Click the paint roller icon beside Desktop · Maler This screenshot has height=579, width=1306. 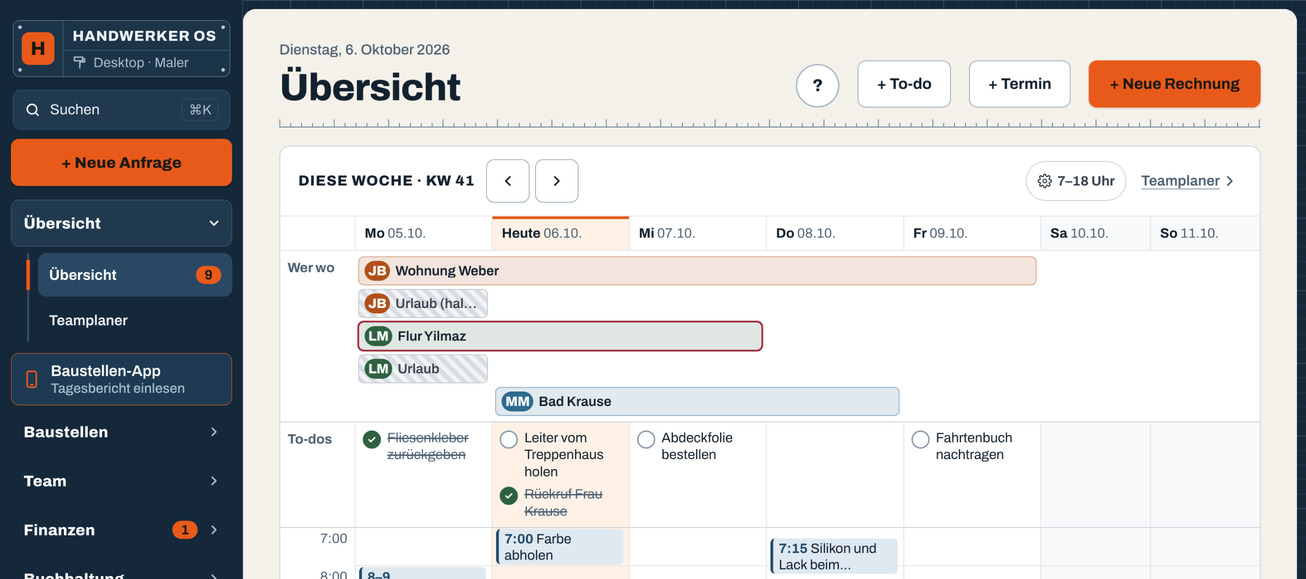pyautogui.click(x=80, y=63)
